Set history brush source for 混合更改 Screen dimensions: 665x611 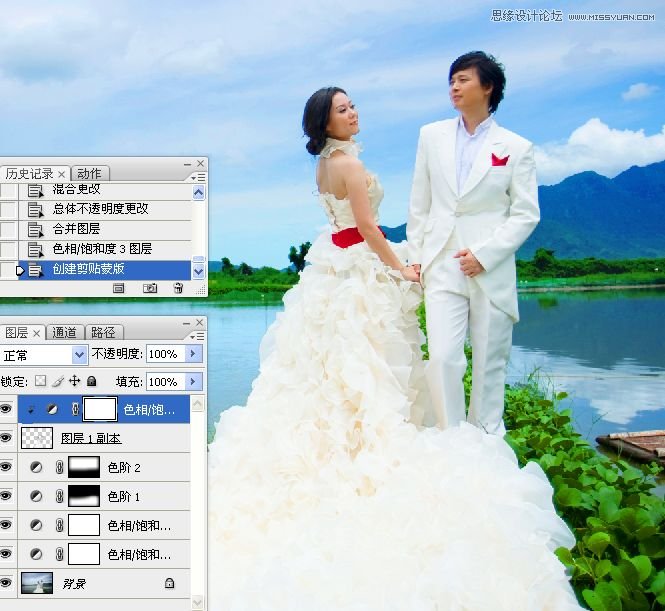click(x=8, y=190)
